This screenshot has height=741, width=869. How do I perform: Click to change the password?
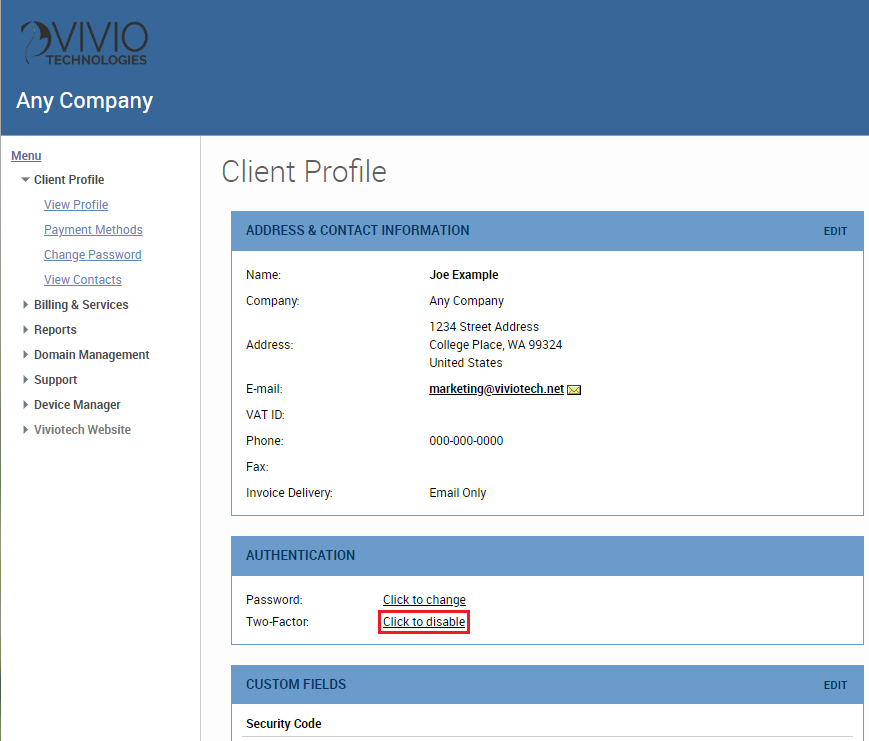point(424,600)
